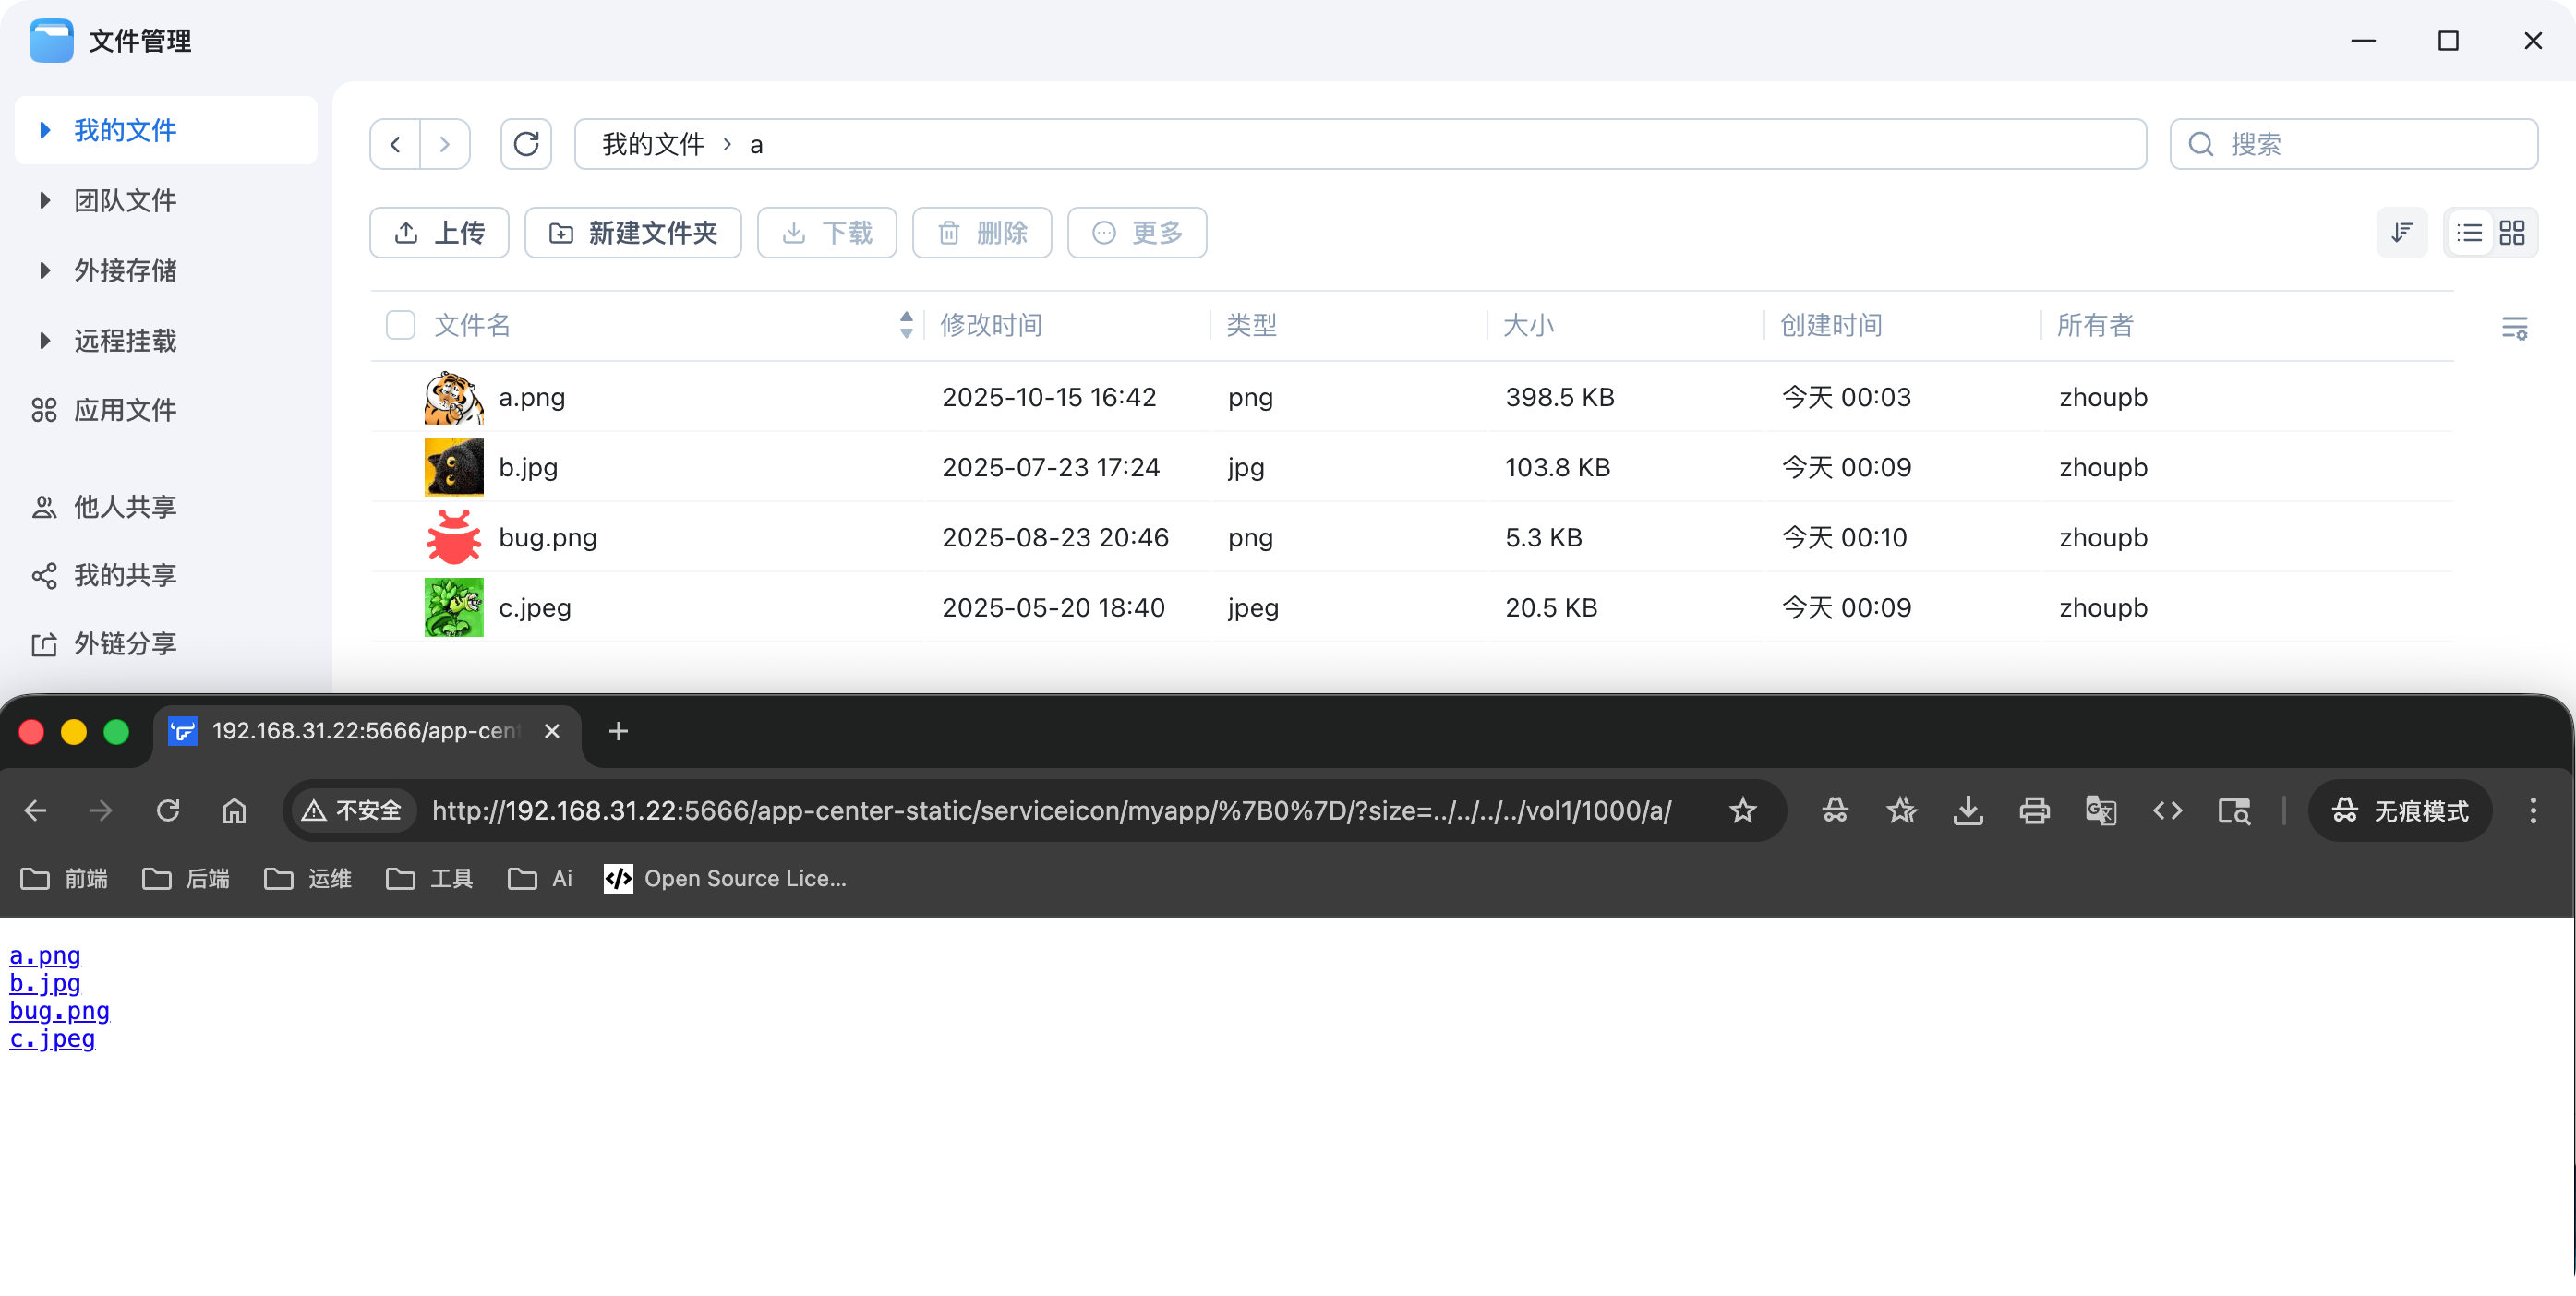Select 他人共享 in the sidebar
2576x1296 pixels.
(124, 506)
